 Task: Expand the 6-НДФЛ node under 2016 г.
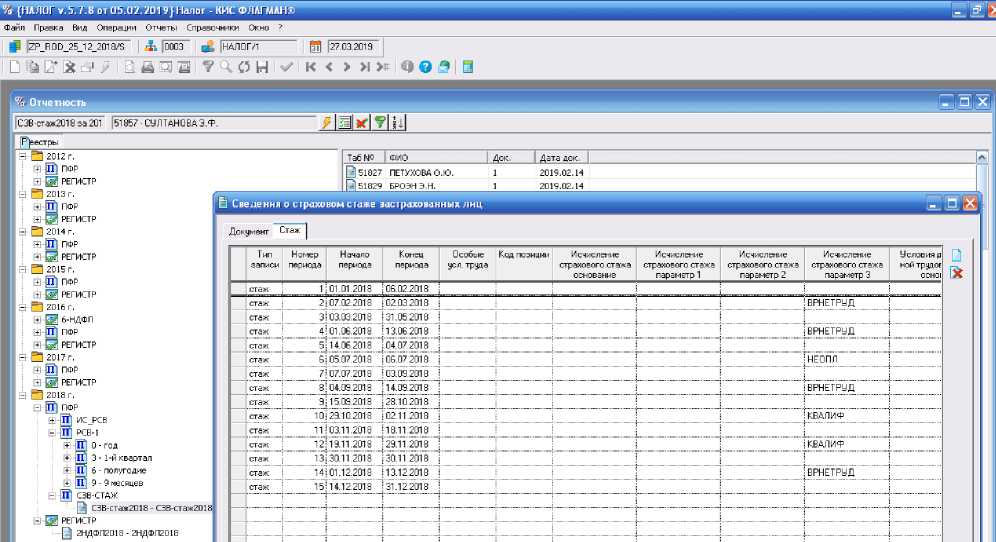[37, 319]
